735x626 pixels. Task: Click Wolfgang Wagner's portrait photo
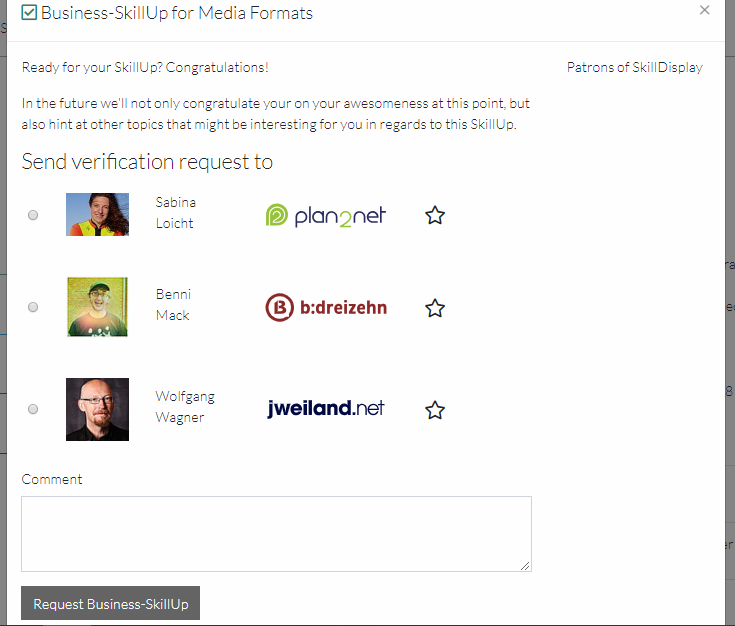[97, 409]
